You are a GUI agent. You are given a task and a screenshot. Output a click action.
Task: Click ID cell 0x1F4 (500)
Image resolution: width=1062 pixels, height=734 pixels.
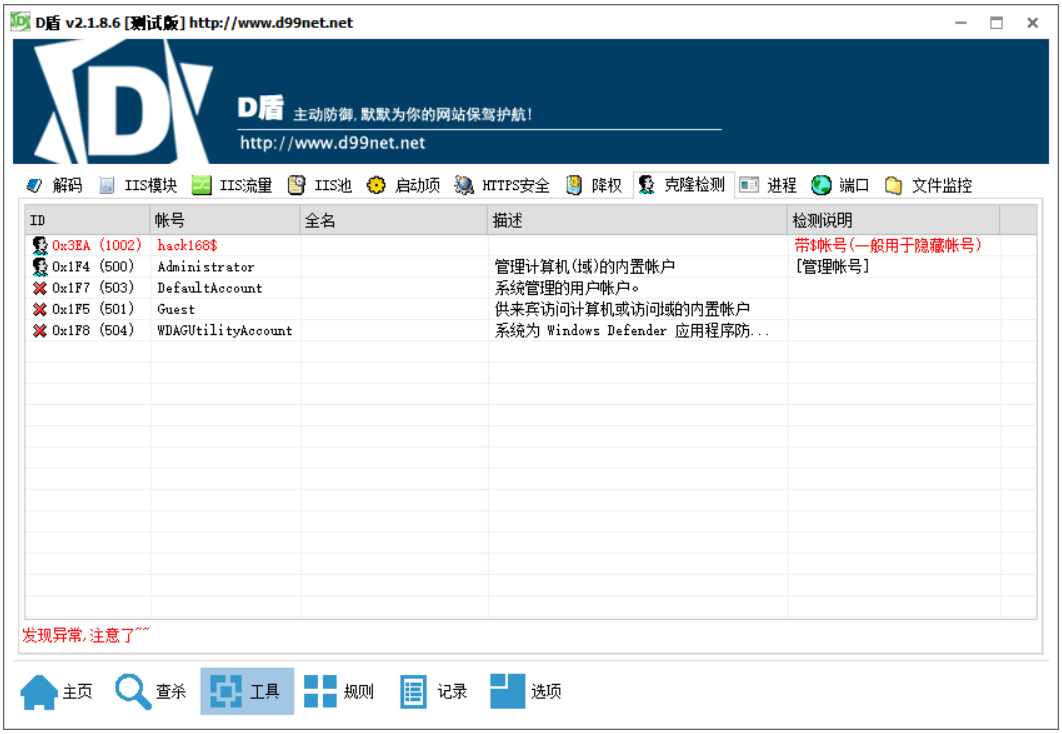click(93, 267)
